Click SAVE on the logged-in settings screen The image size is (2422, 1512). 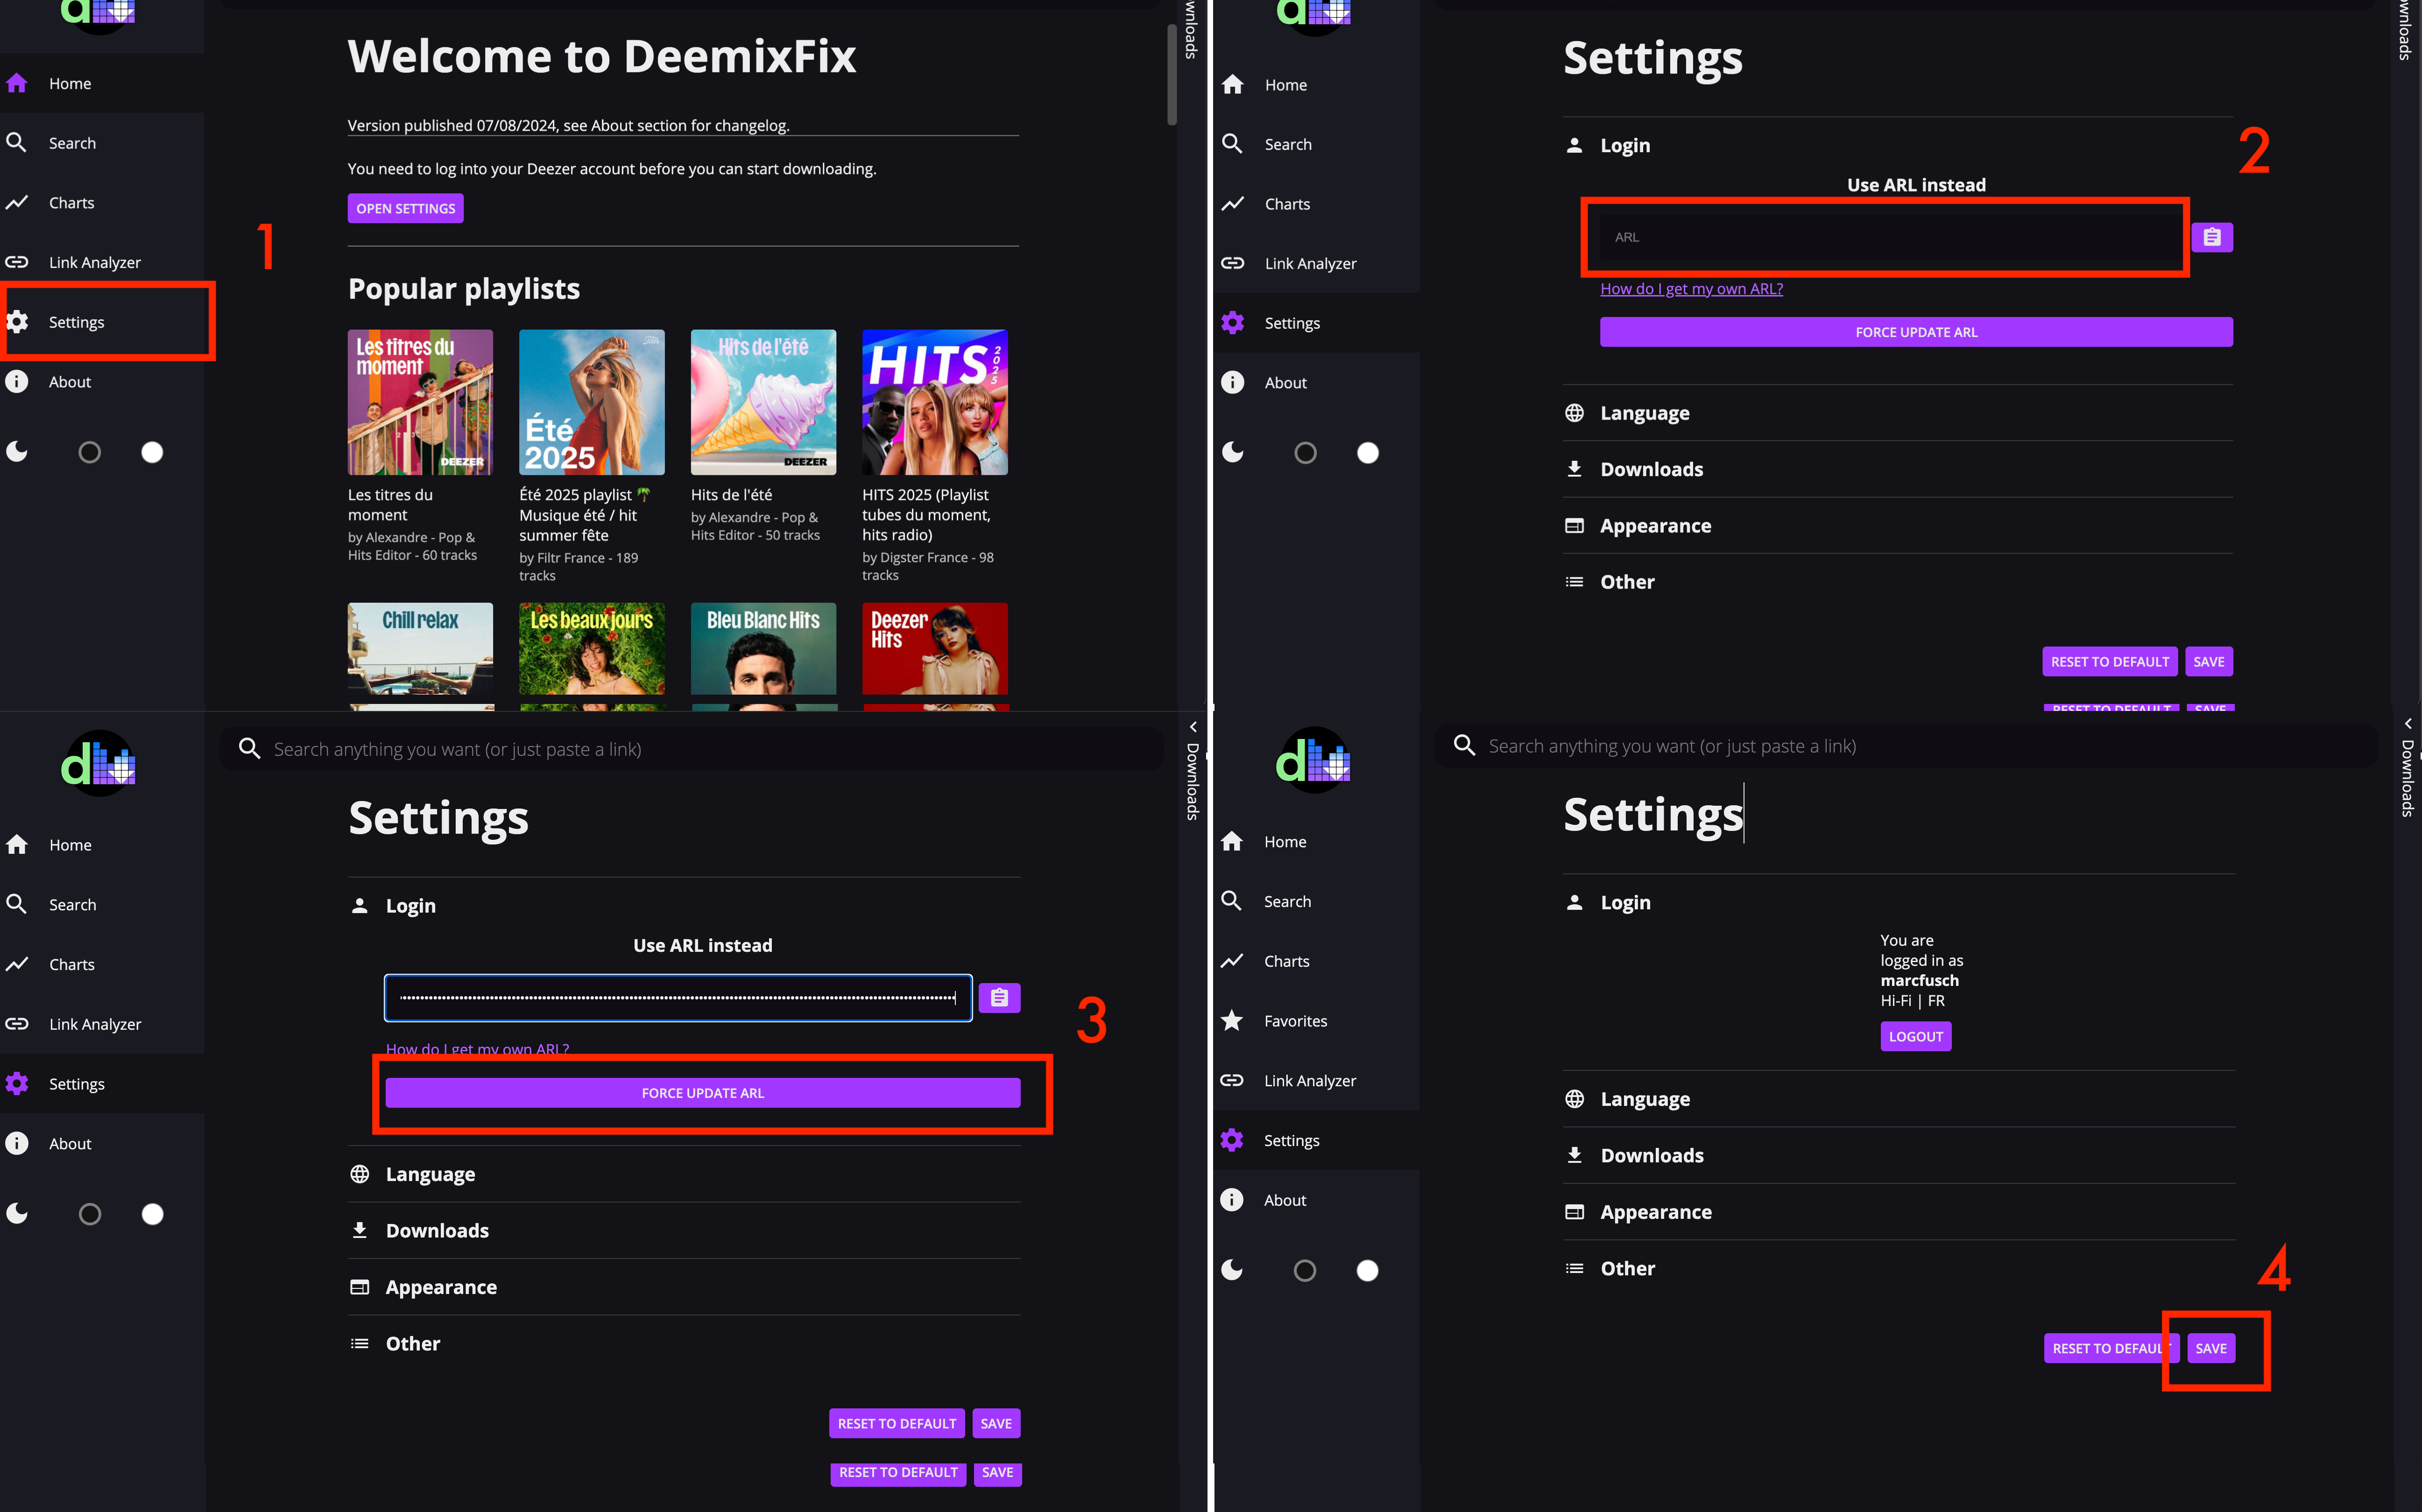click(x=2210, y=1348)
